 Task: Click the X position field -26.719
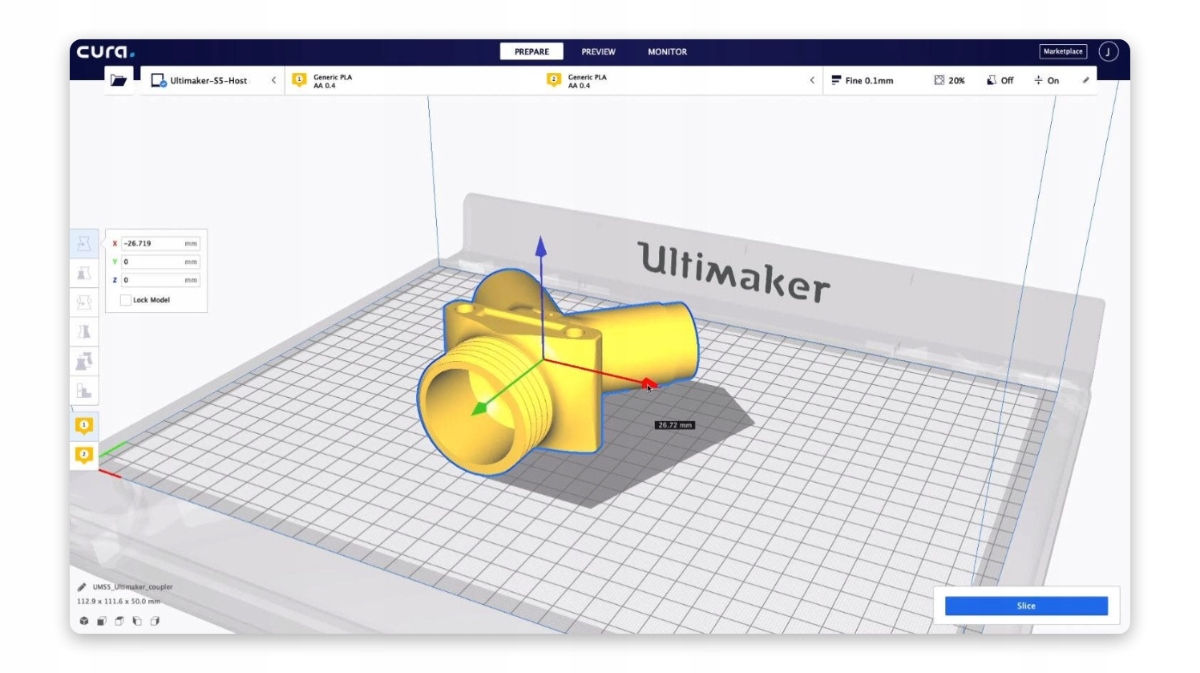pyautogui.click(x=160, y=243)
